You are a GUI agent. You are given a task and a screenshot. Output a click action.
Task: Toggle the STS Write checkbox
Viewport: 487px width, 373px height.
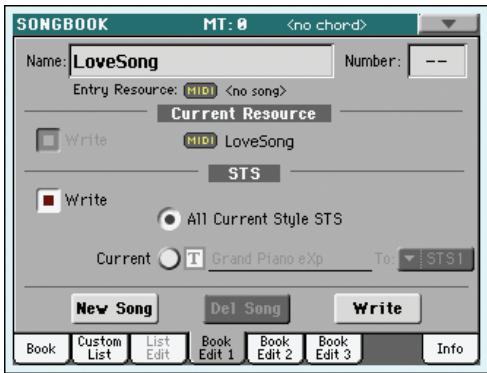tap(48, 200)
